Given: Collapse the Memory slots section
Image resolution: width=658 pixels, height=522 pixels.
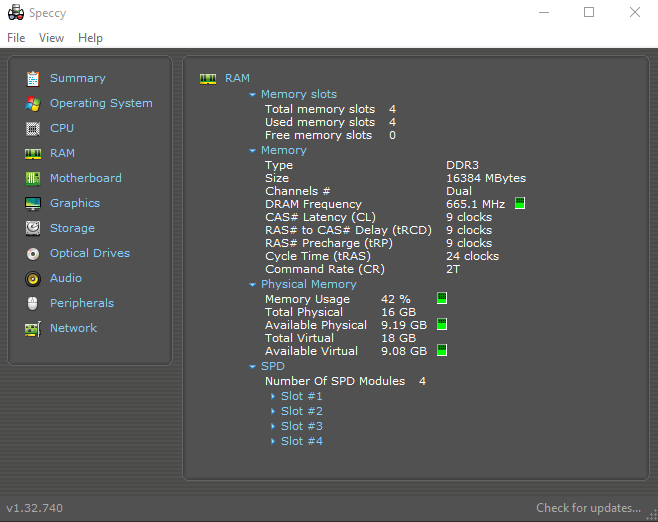Looking at the screenshot, I should click(252, 95).
